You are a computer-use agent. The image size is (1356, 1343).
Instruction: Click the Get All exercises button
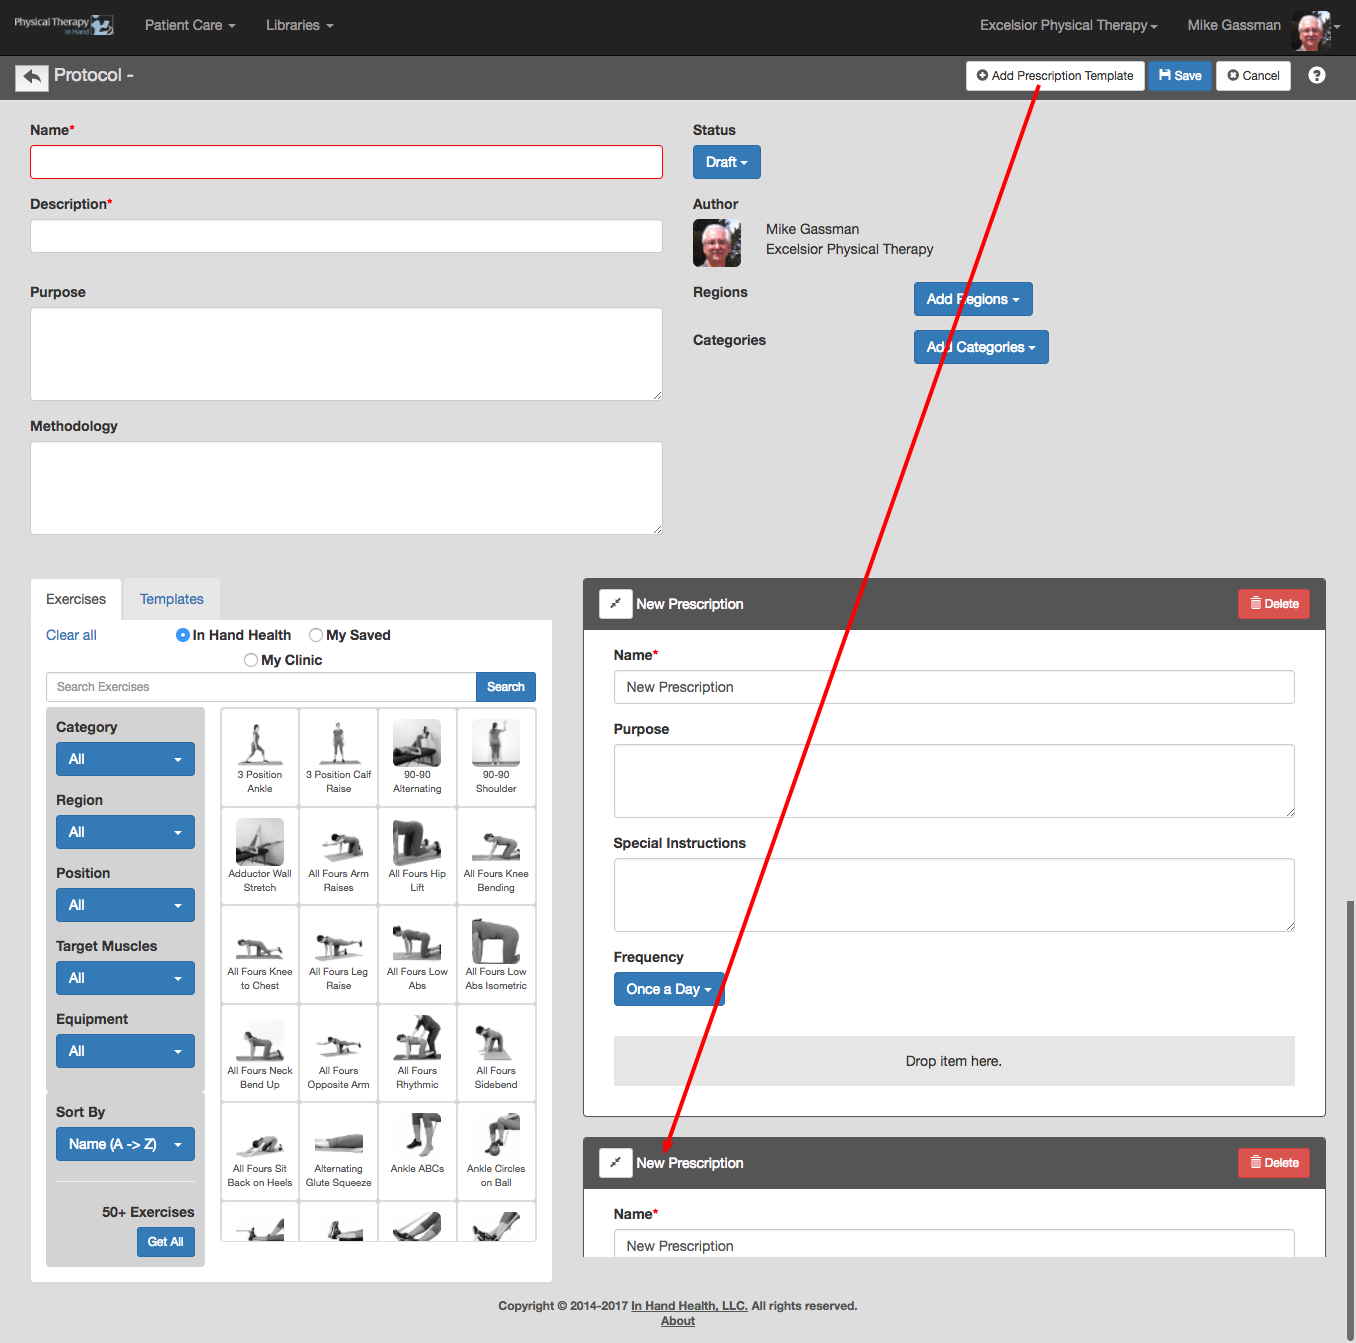tap(165, 1242)
